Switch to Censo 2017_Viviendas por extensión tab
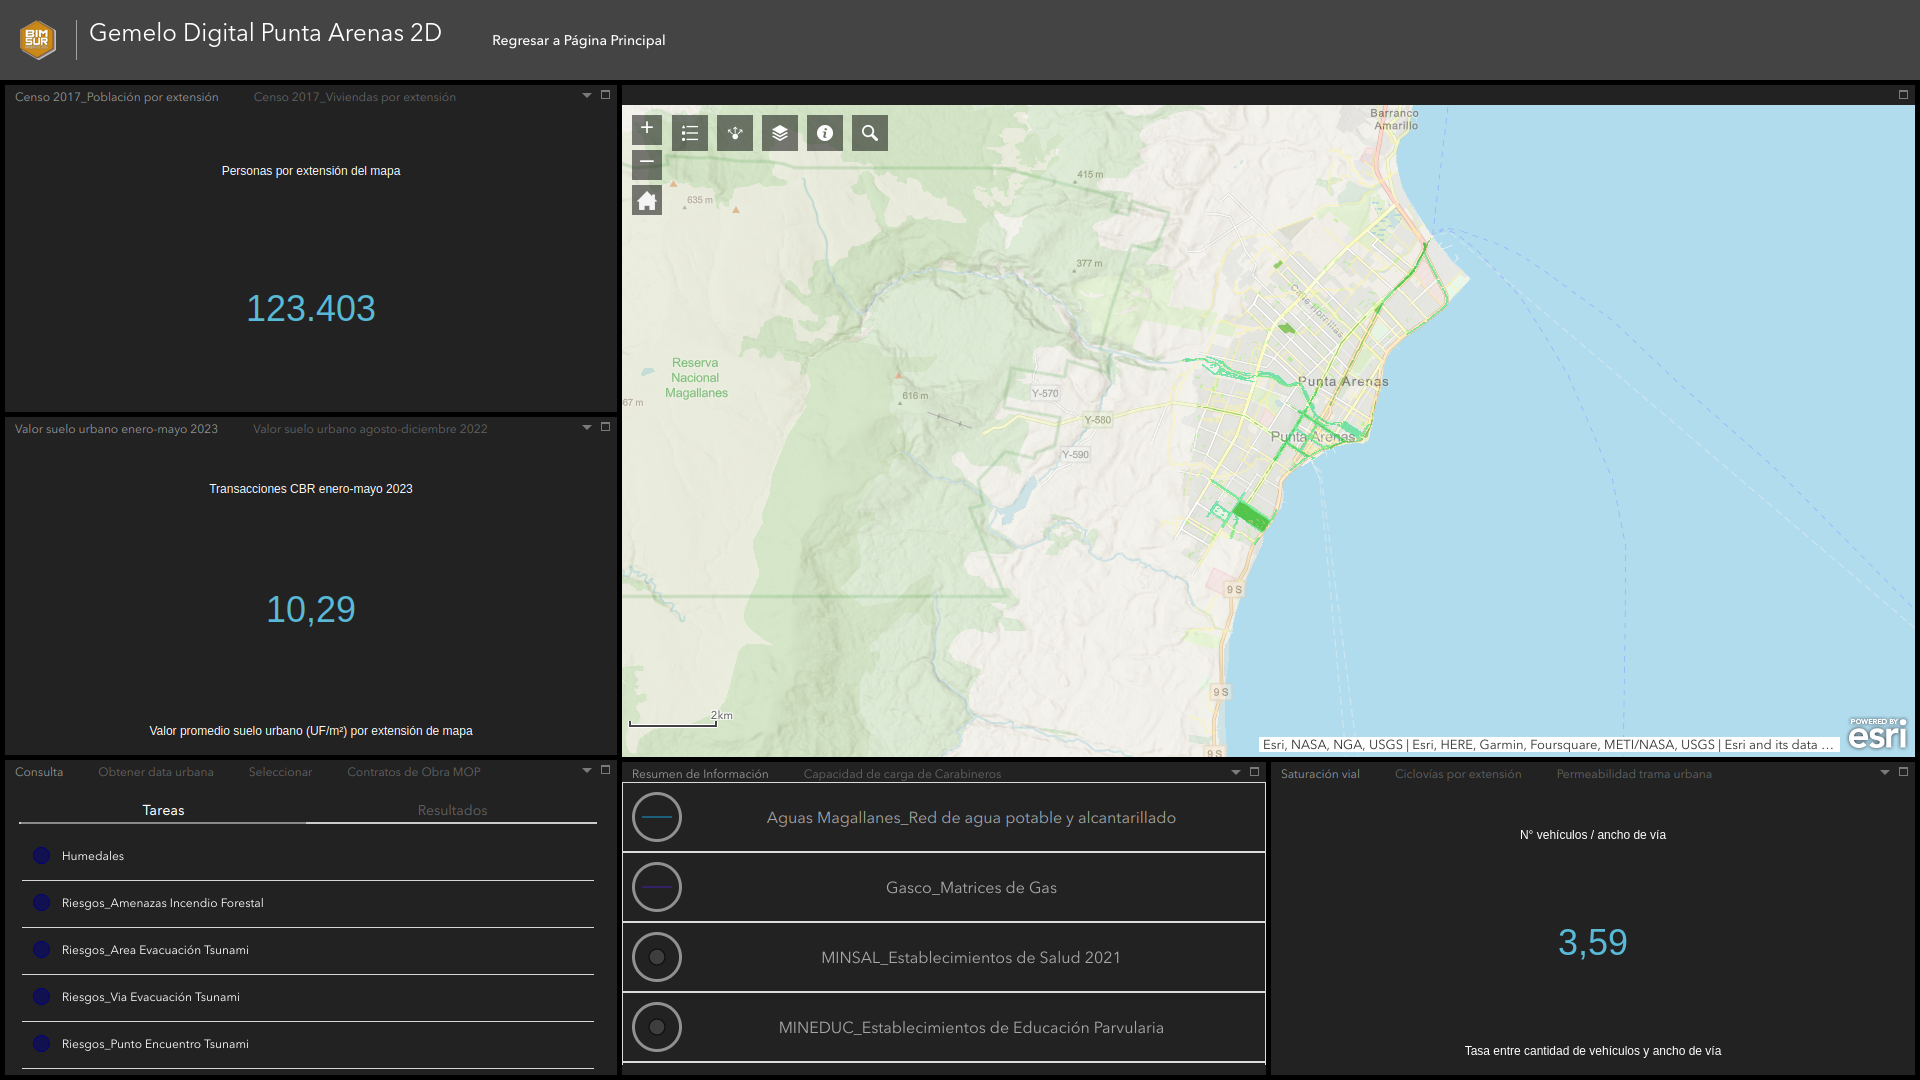The image size is (1920, 1080). 354,97
